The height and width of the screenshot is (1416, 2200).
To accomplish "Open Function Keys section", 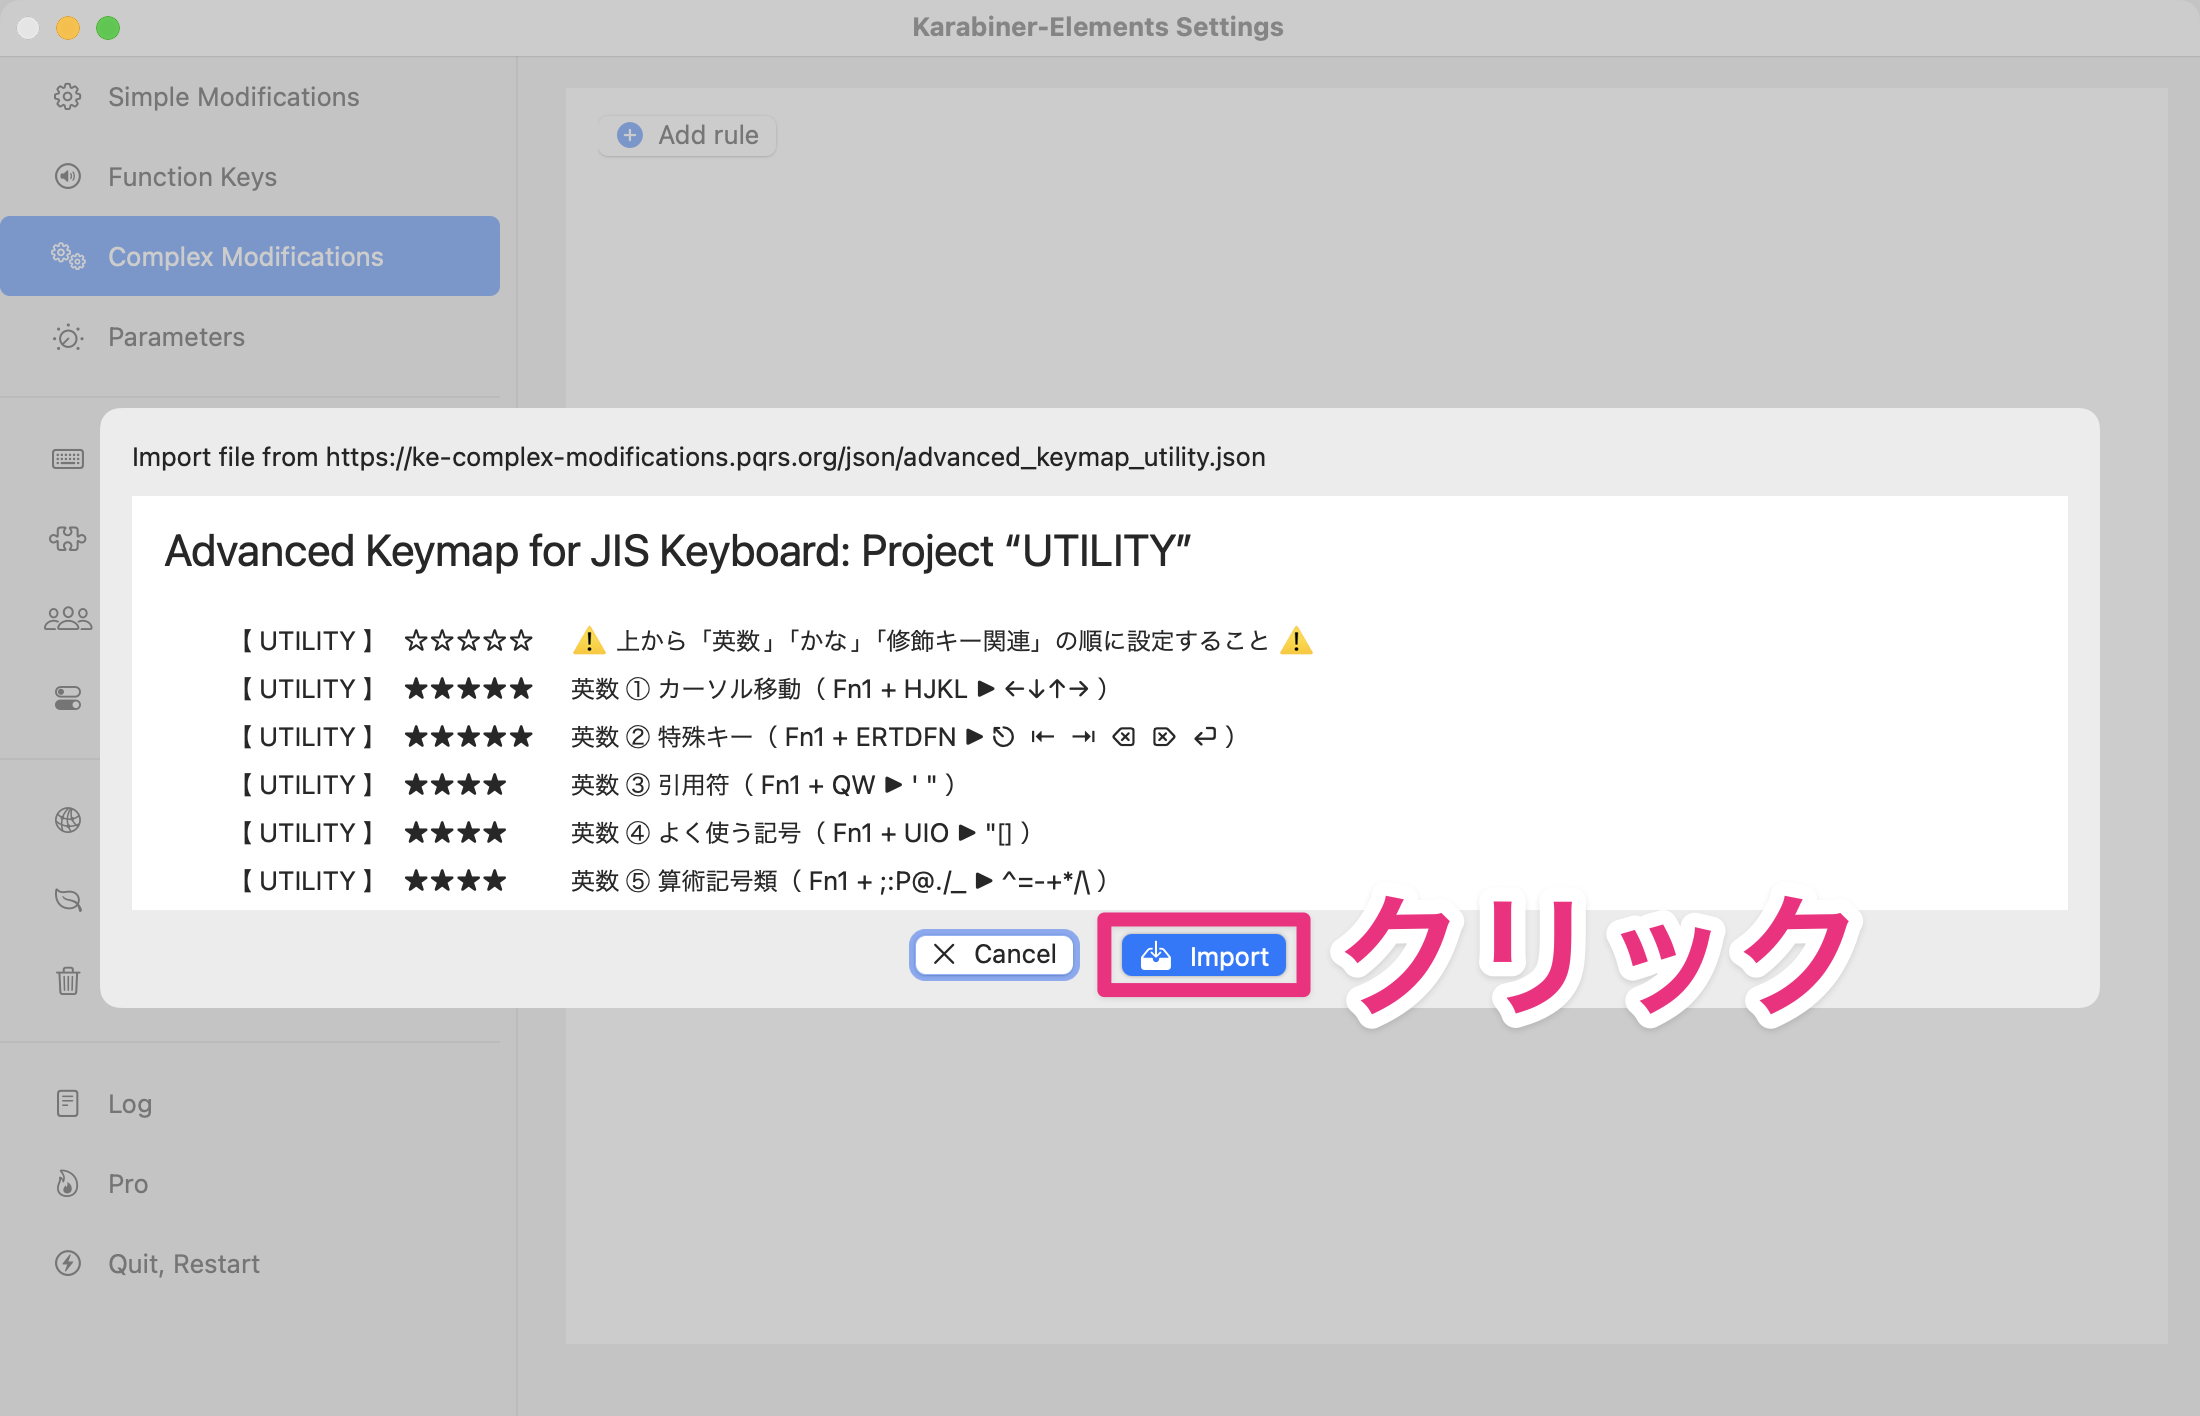I will tap(192, 177).
